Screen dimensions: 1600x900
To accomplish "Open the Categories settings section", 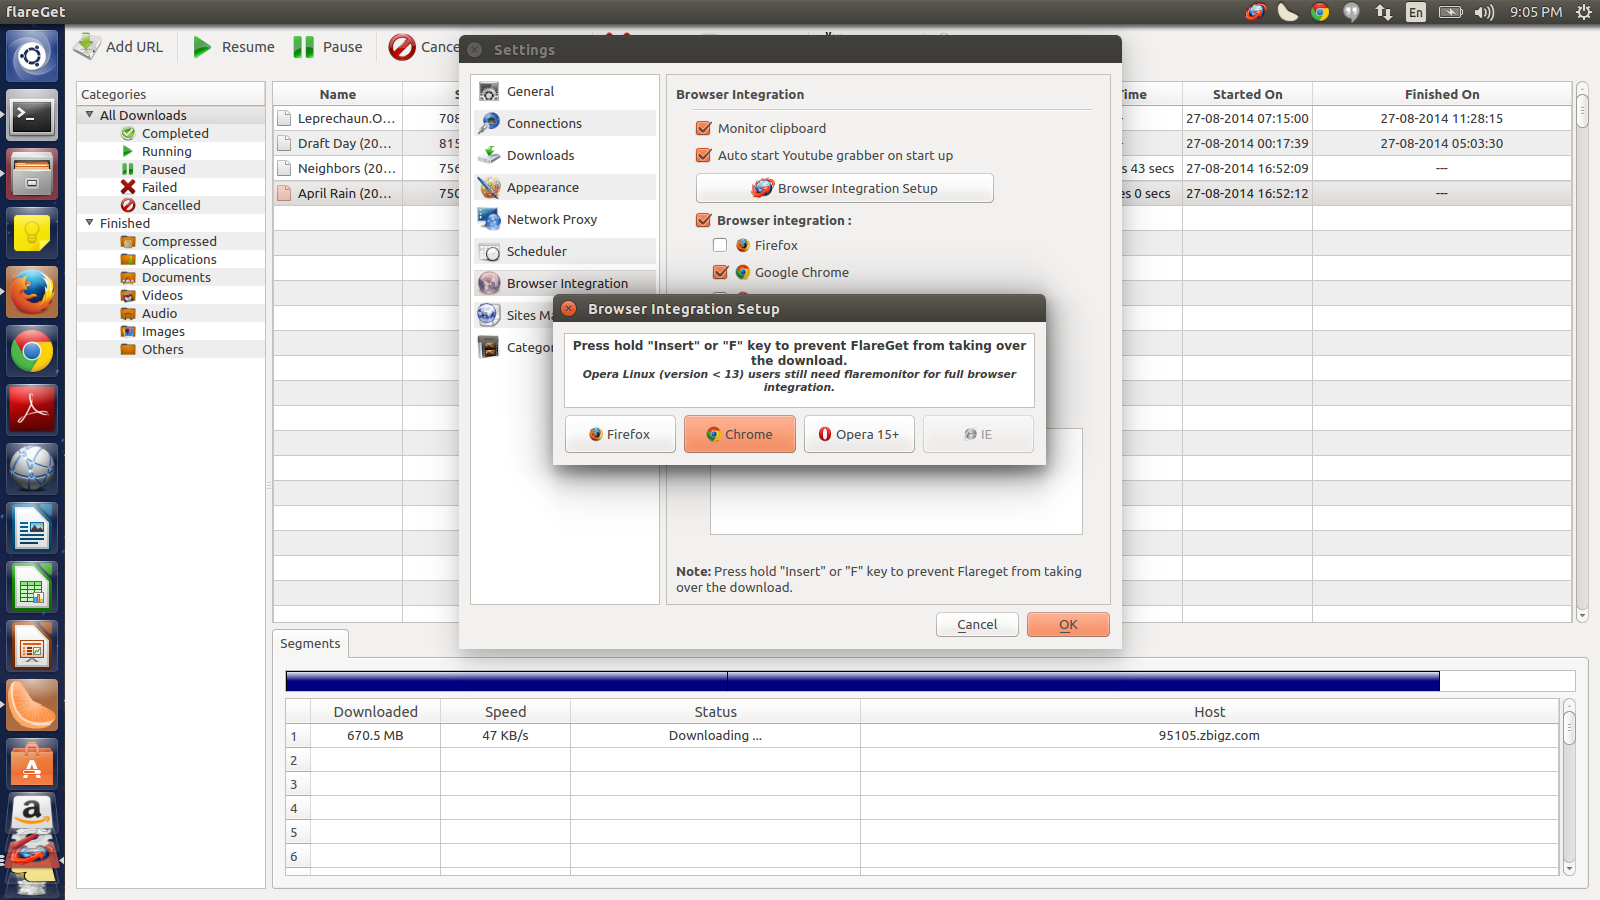I will [515, 347].
